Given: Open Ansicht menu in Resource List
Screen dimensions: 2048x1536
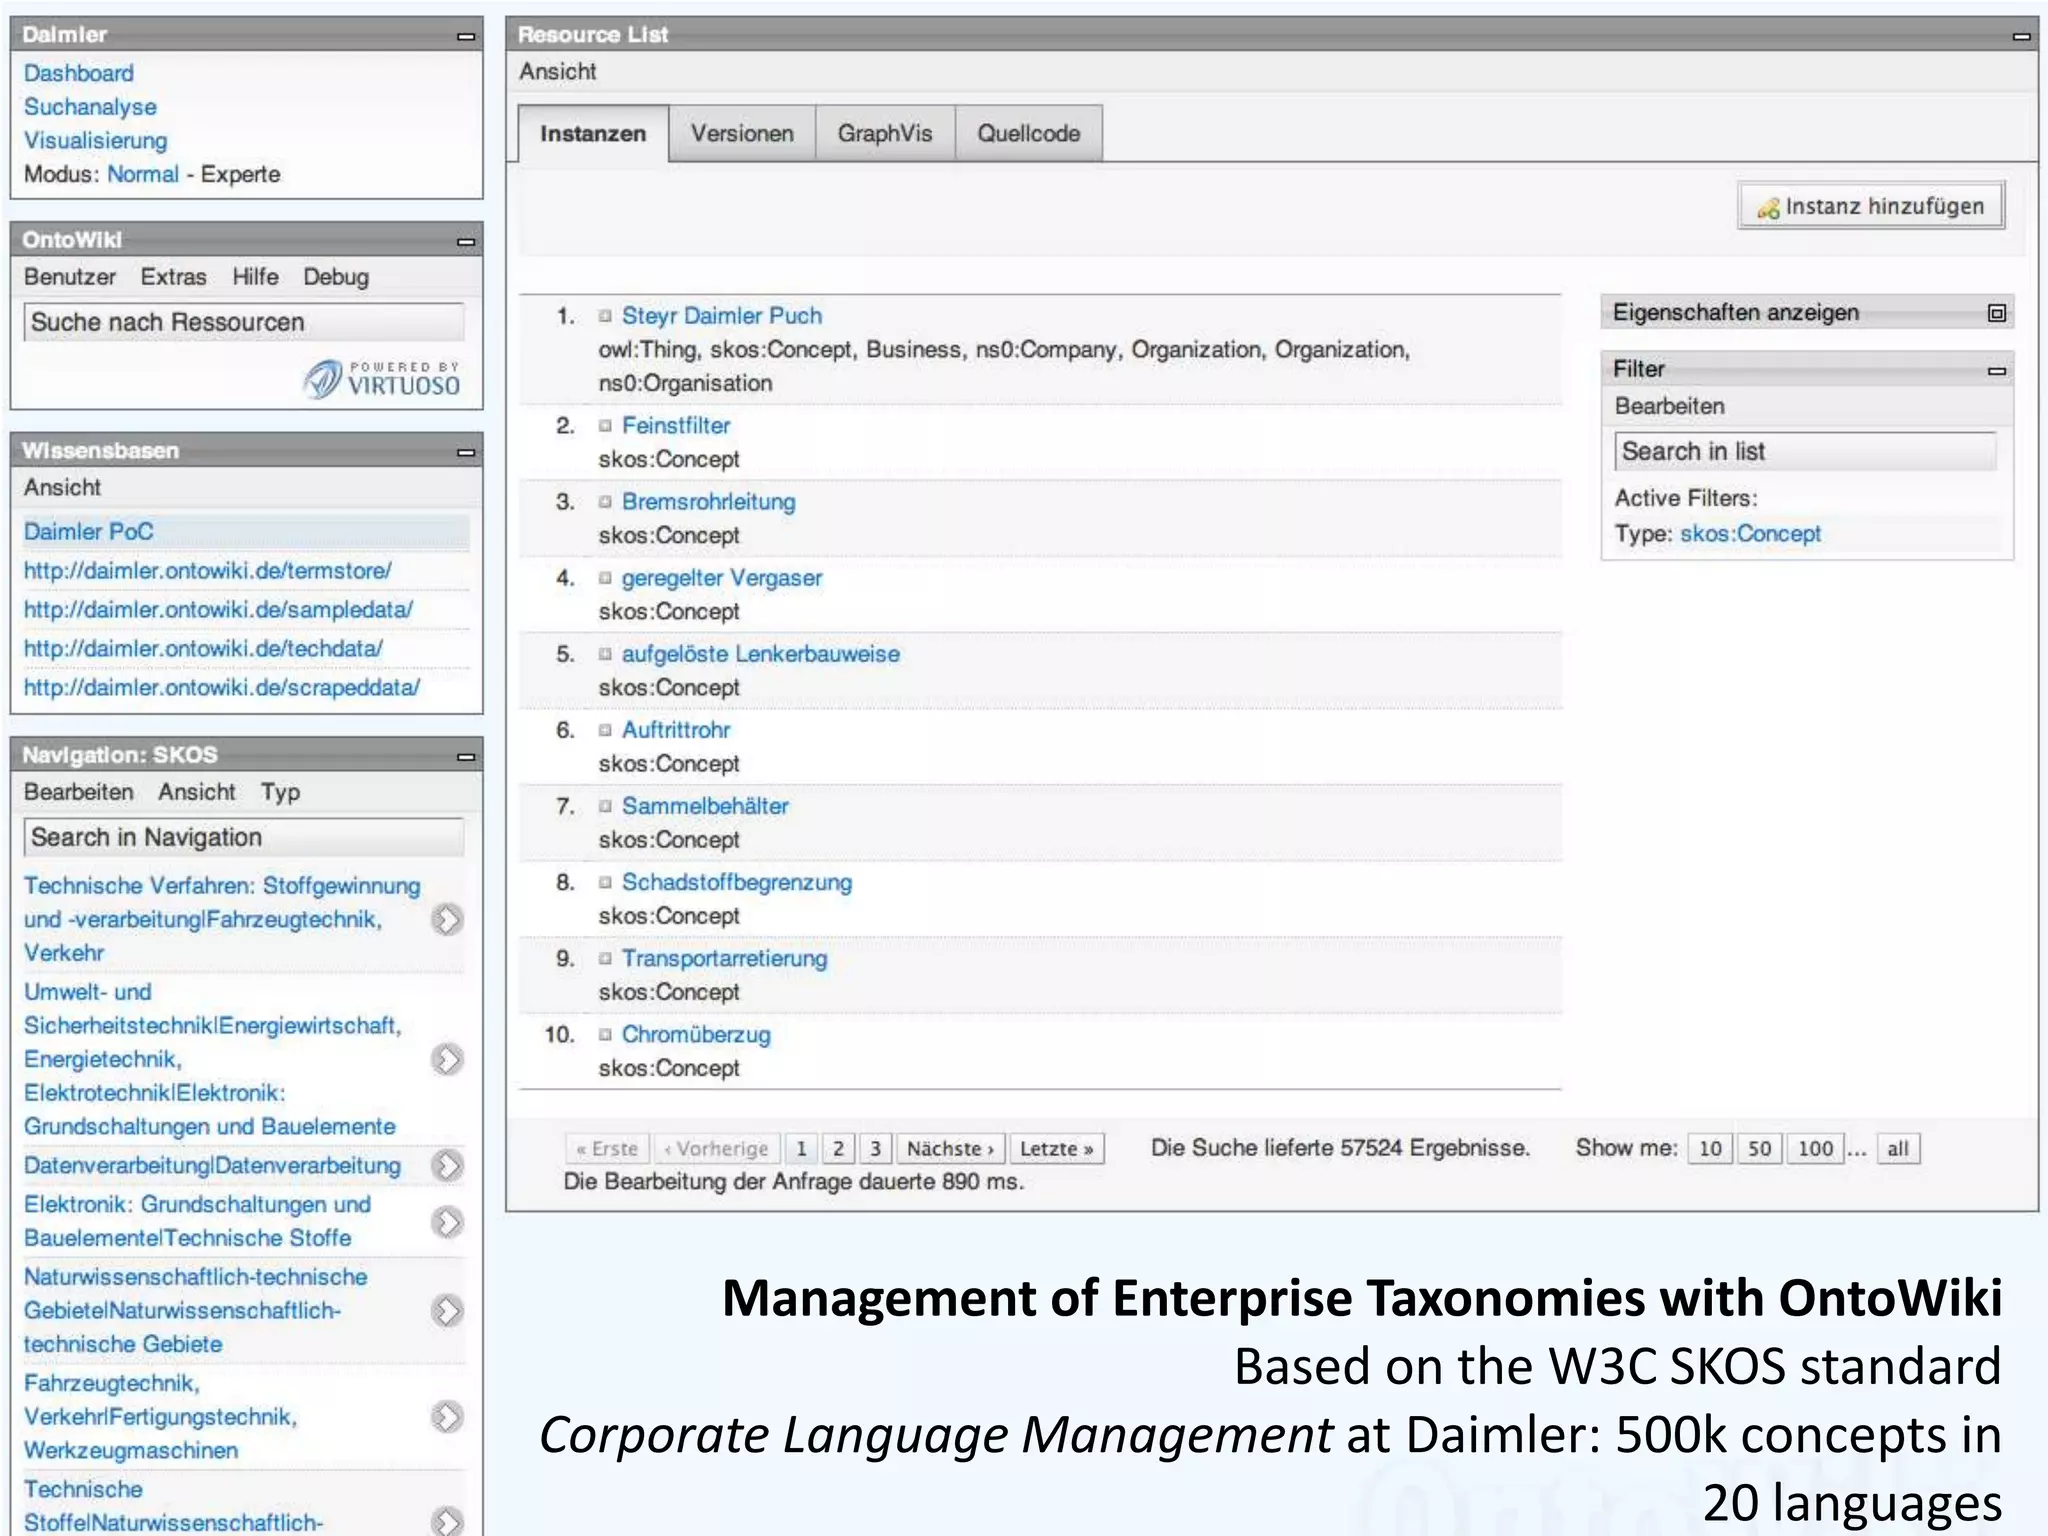Looking at the screenshot, I should [558, 72].
